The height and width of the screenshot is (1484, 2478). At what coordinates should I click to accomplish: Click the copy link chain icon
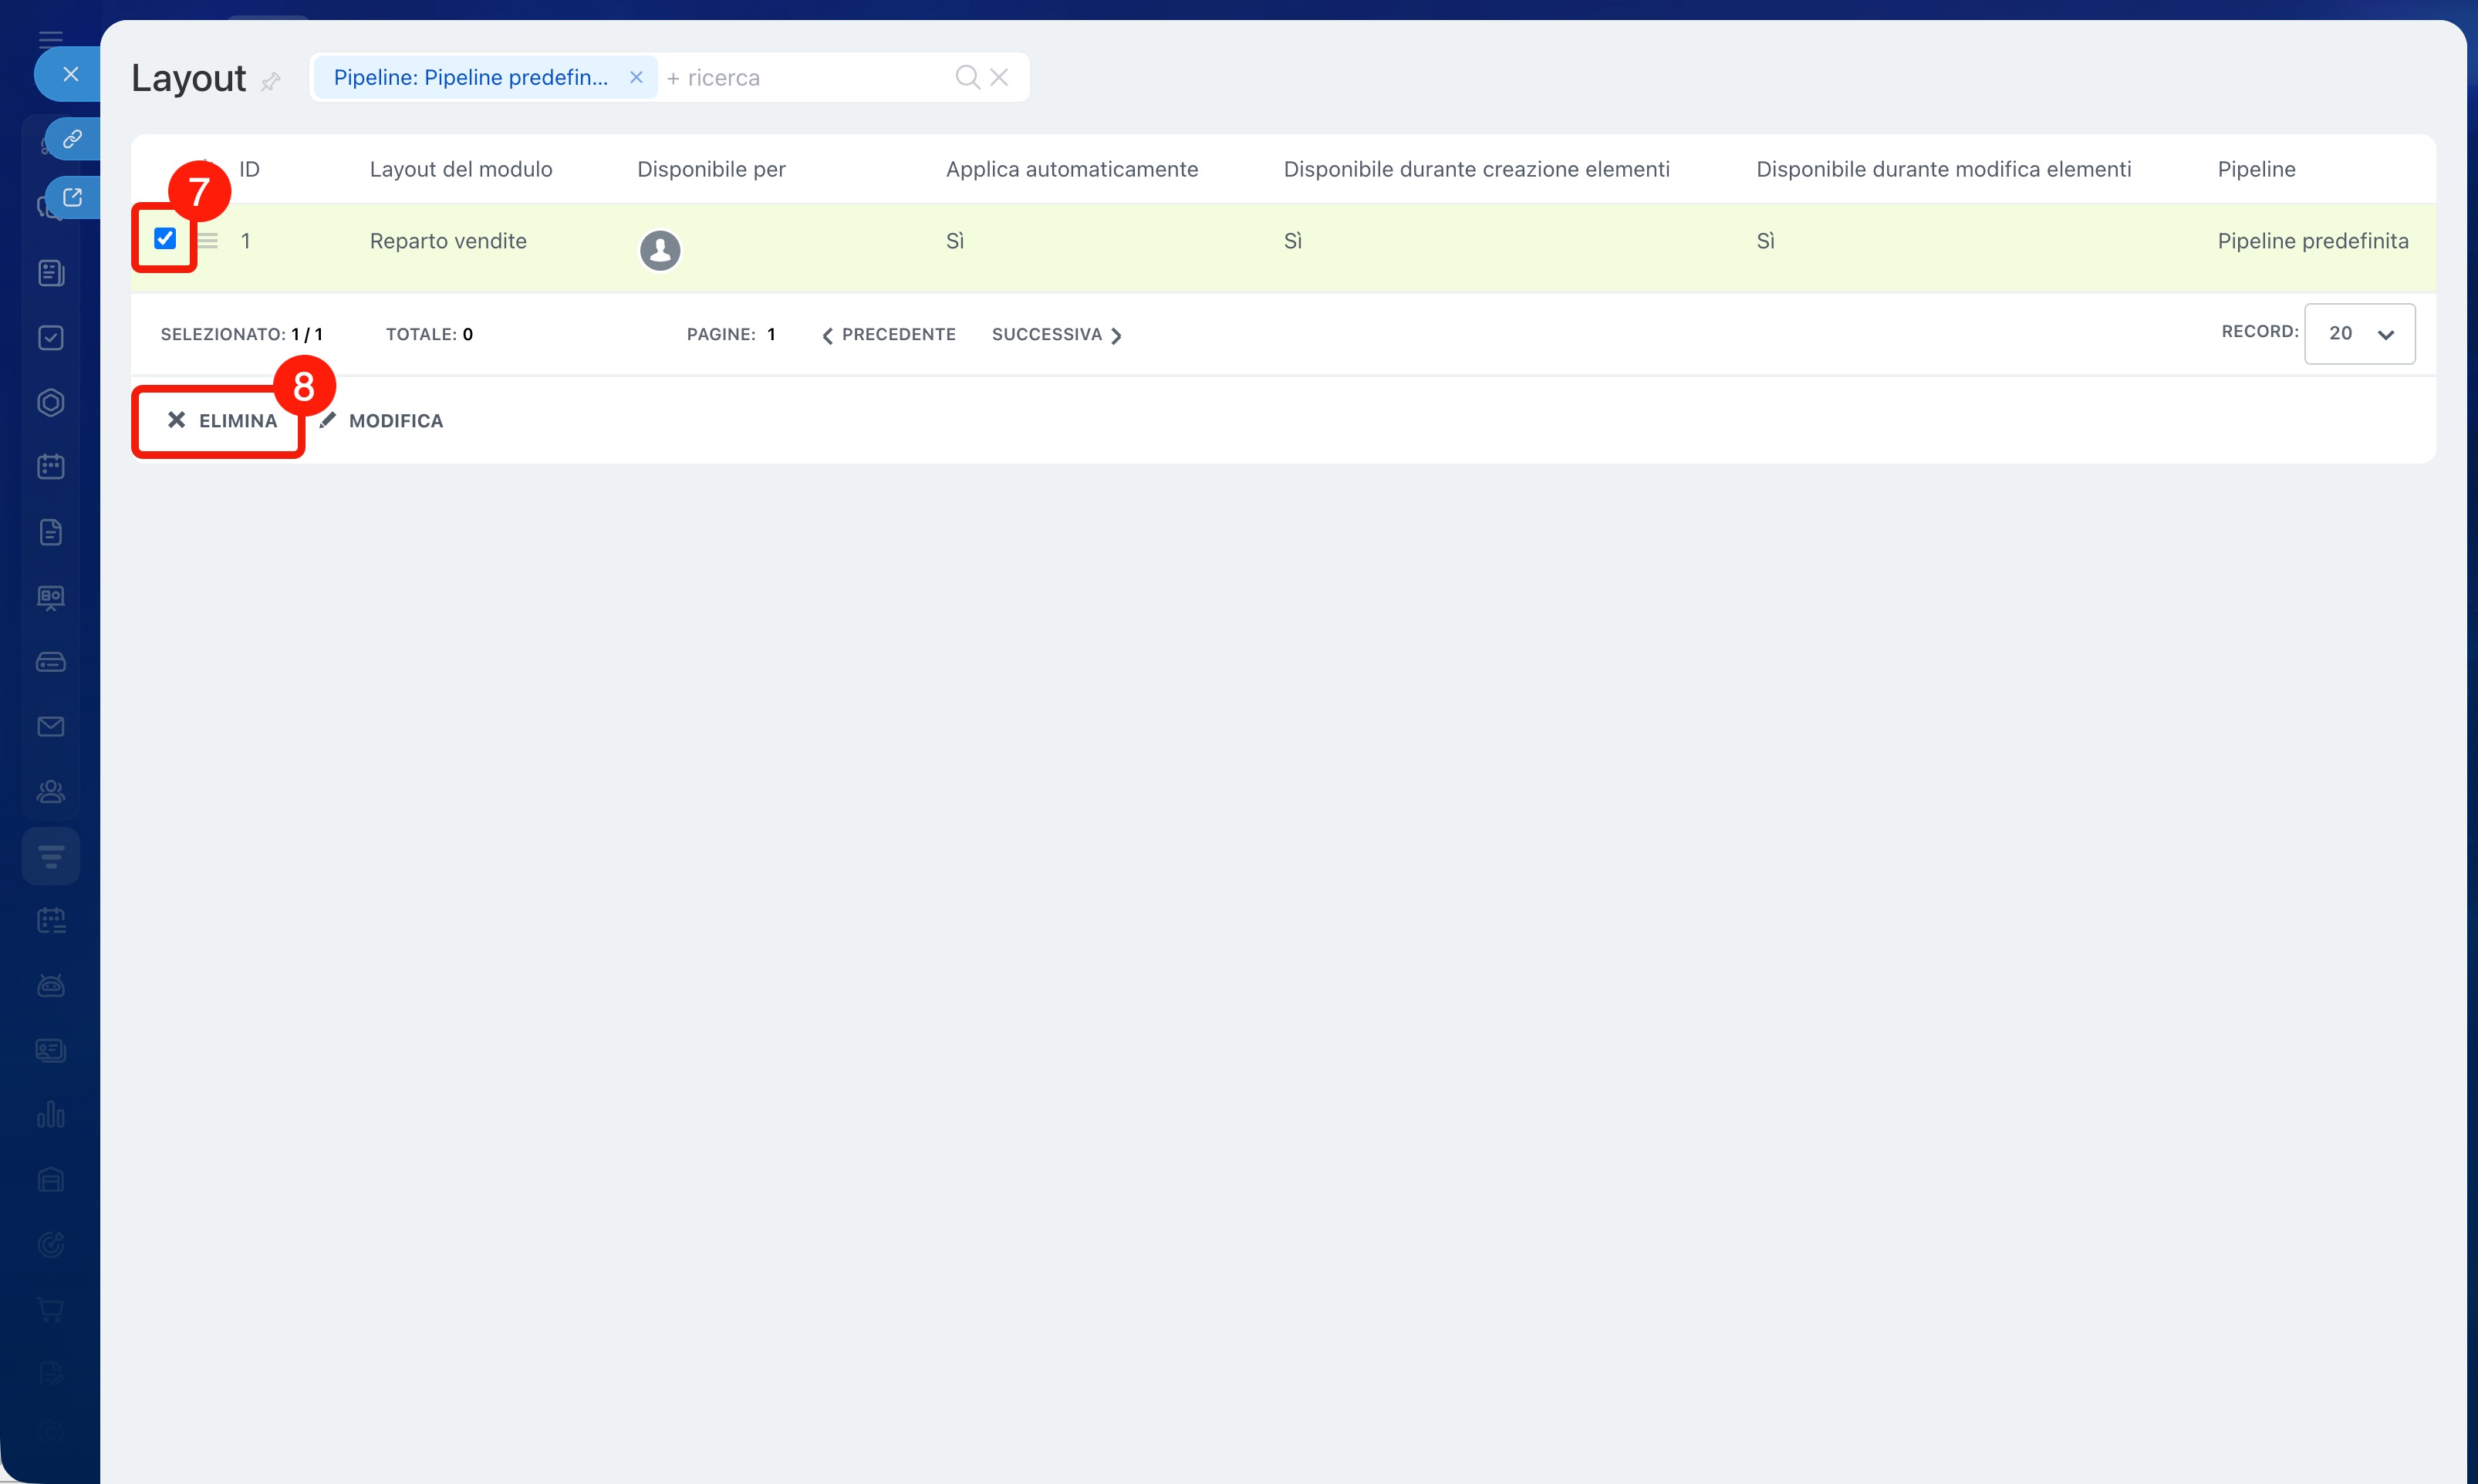pyautogui.click(x=72, y=139)
